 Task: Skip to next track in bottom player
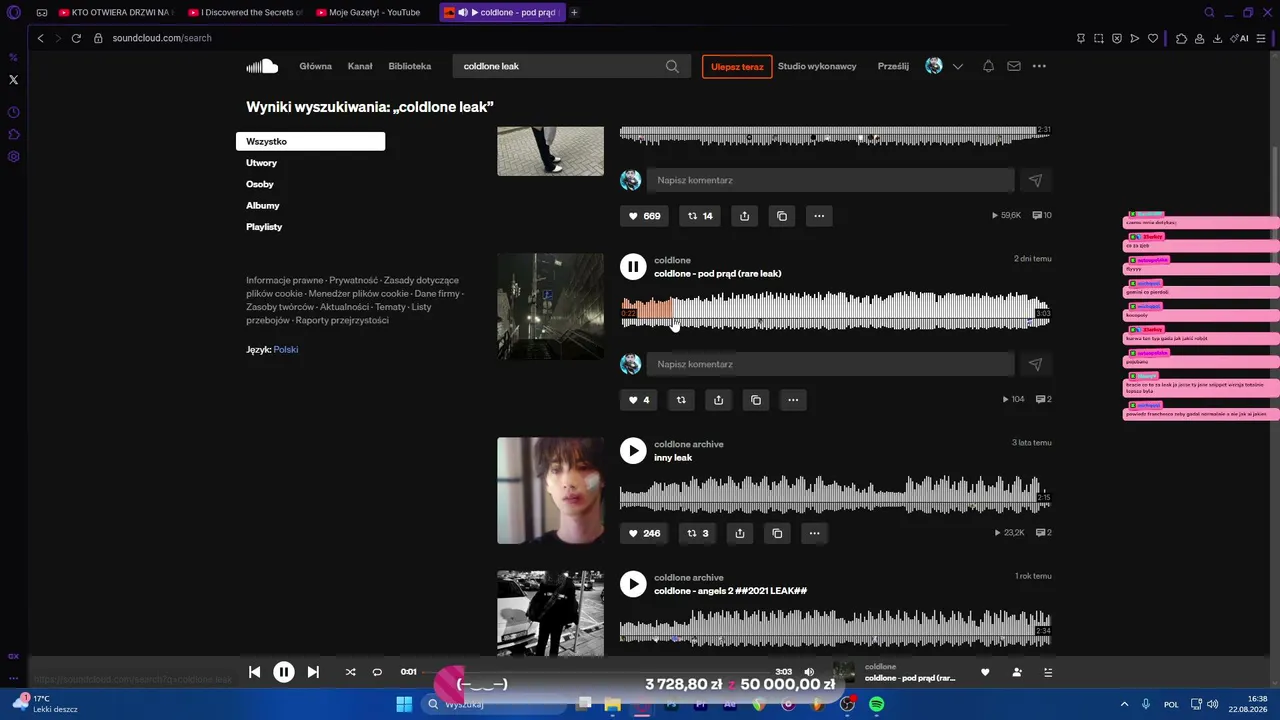coord(313,672)
